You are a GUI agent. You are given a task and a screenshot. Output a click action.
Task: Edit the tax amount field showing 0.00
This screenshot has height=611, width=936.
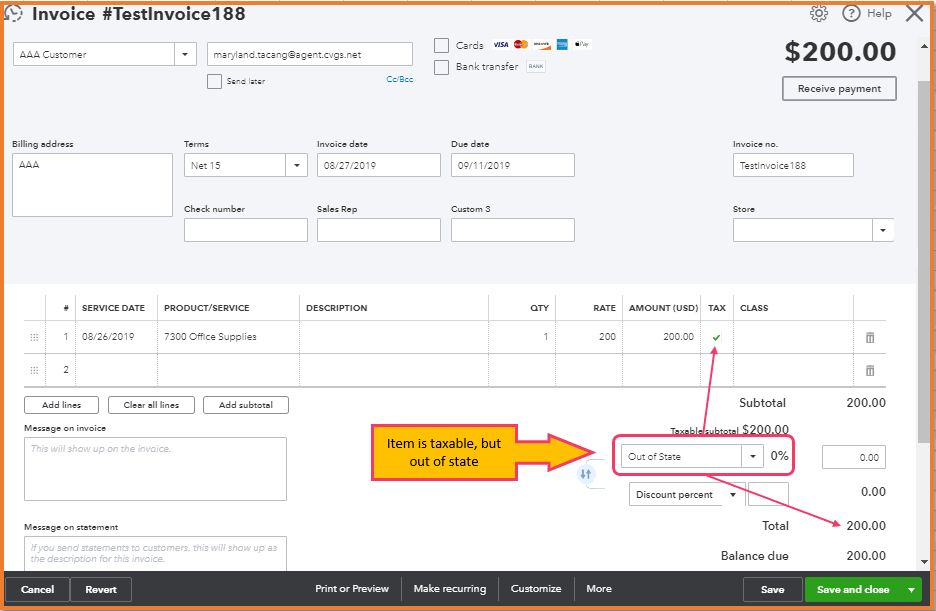pos(854,457)
